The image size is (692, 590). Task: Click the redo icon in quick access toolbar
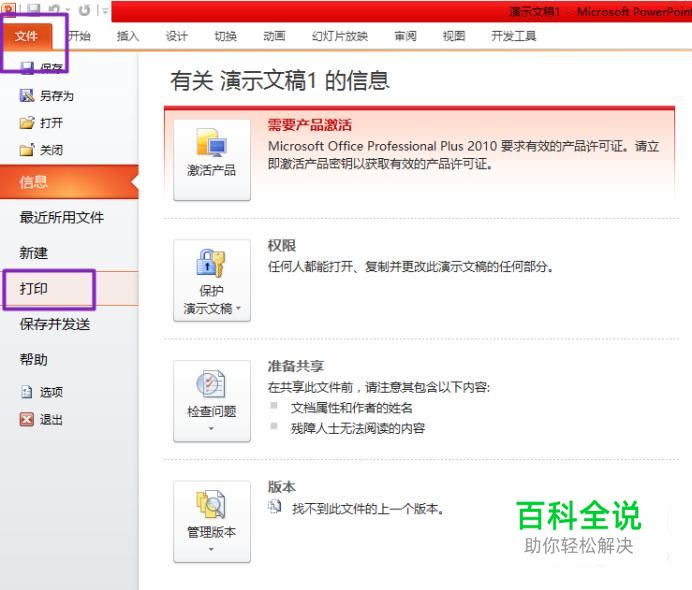coord(84,9)
